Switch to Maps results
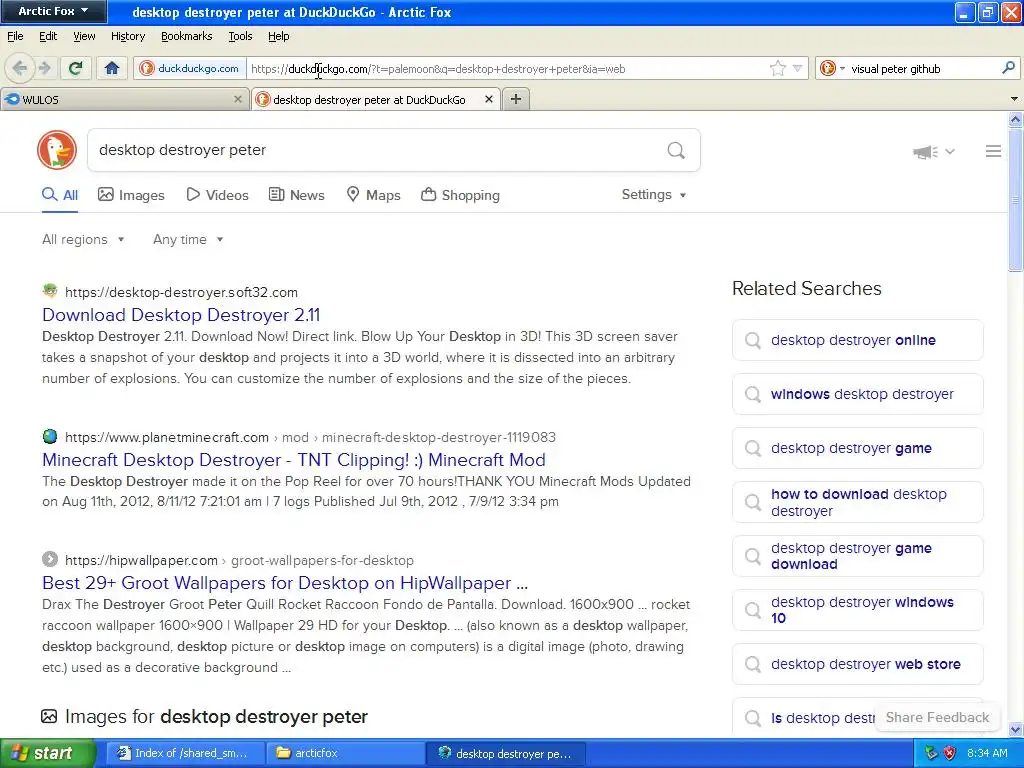Image resolution: width=1024 pixels, height=768 pixels. click(x=373, y=195)
